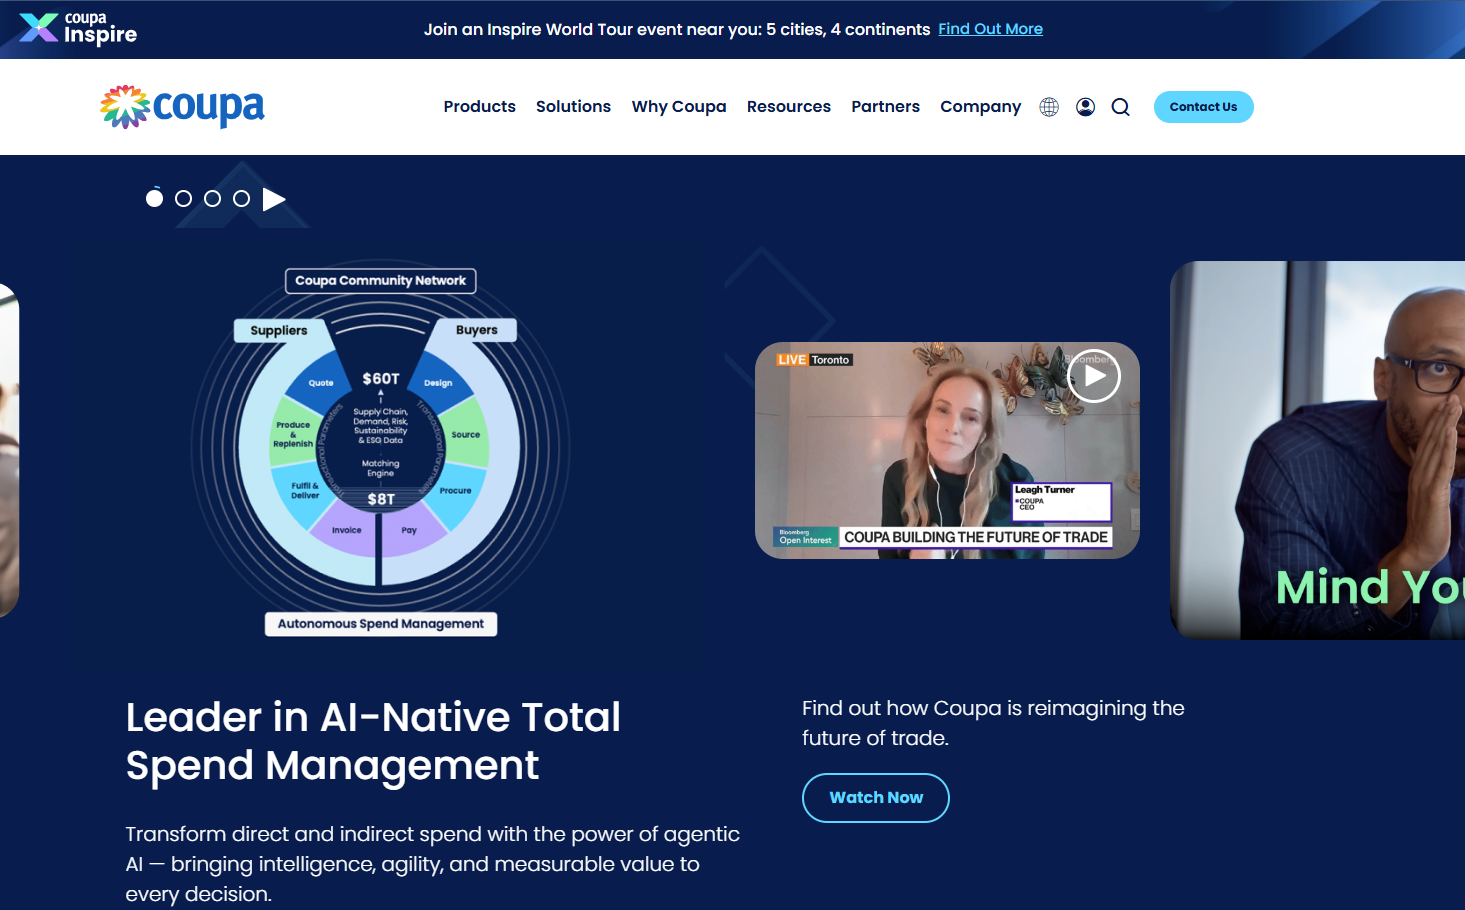
Task: Select the second carousel slide dot
Action: pos(183,198)
